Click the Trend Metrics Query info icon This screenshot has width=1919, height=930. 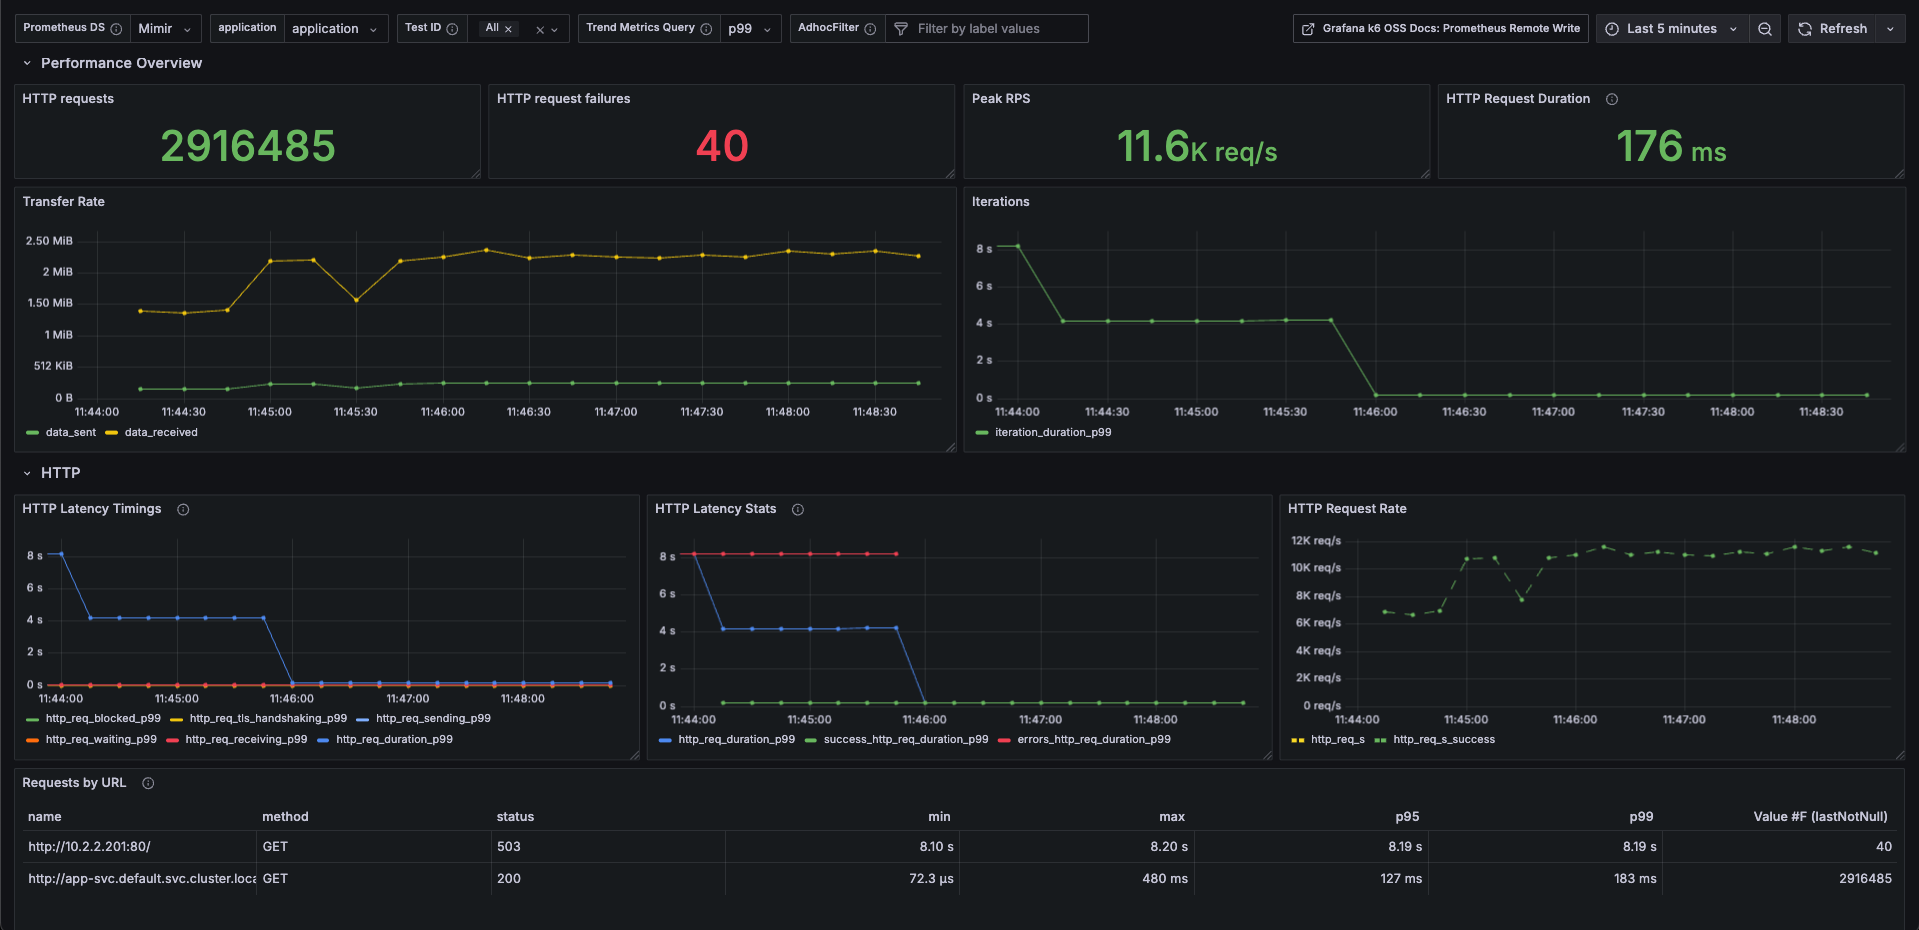click(706, 29)
